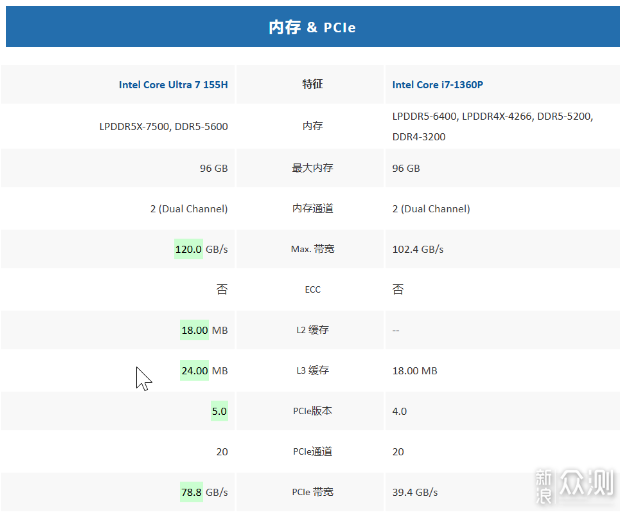Select the 4.0 PCIe version value

point(399,411)
